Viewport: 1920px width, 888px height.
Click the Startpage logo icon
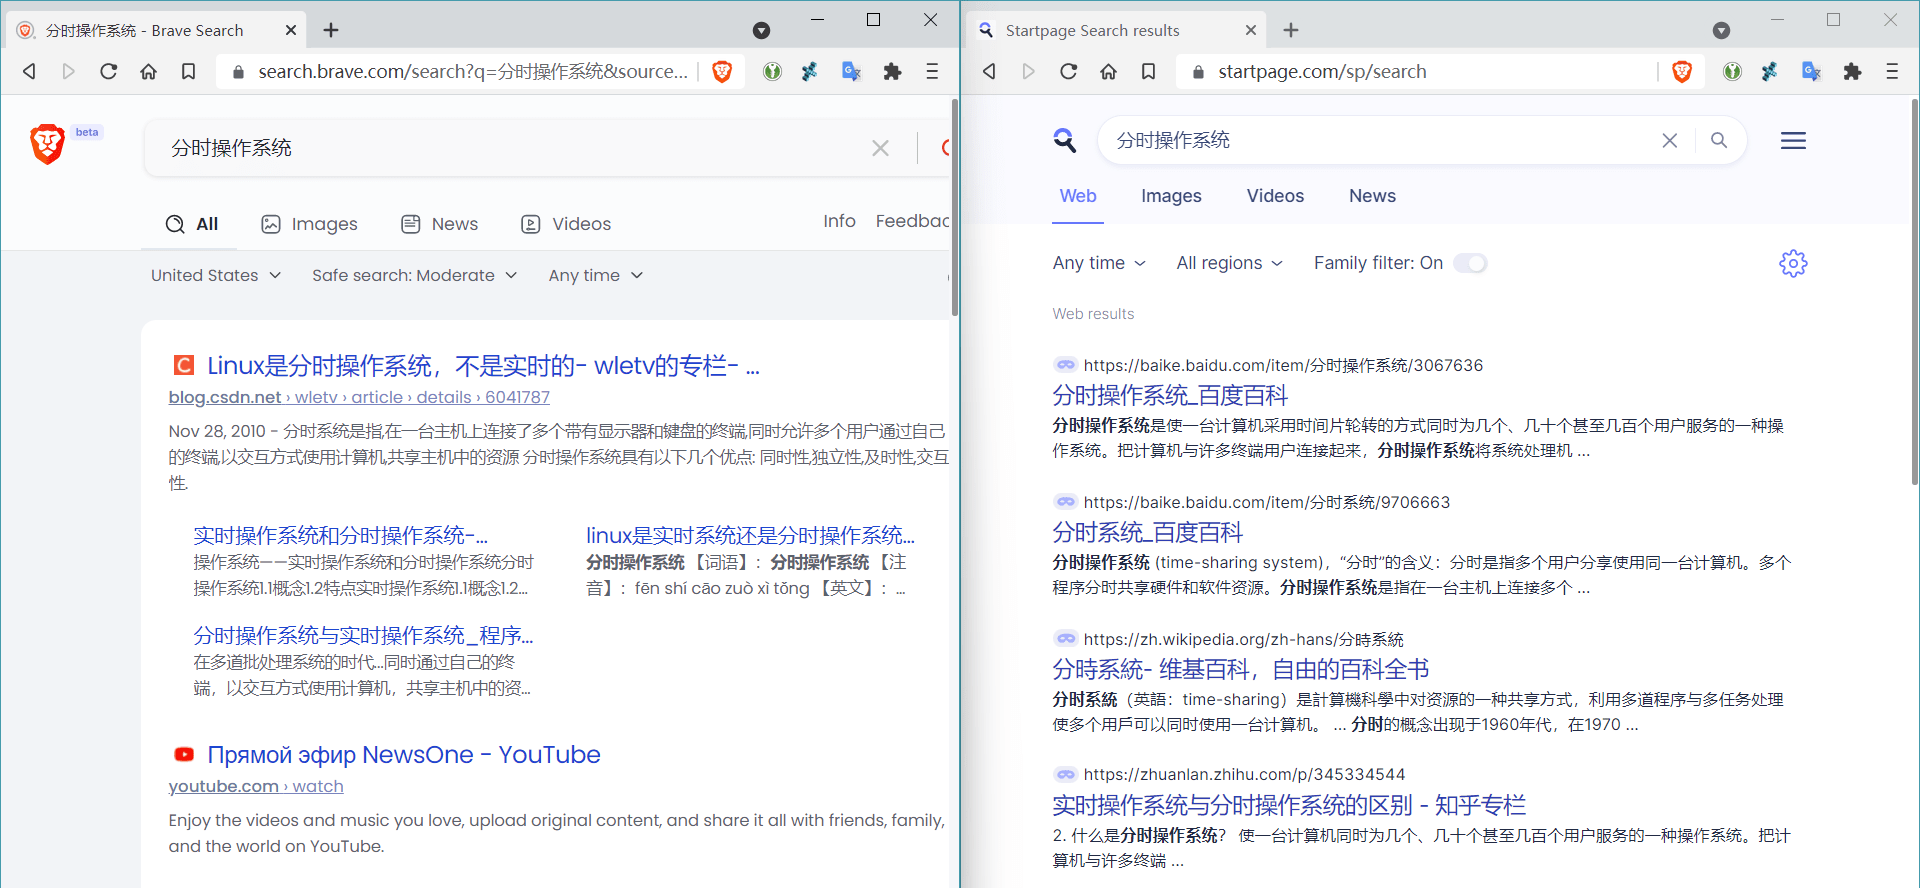[1065, 140]
